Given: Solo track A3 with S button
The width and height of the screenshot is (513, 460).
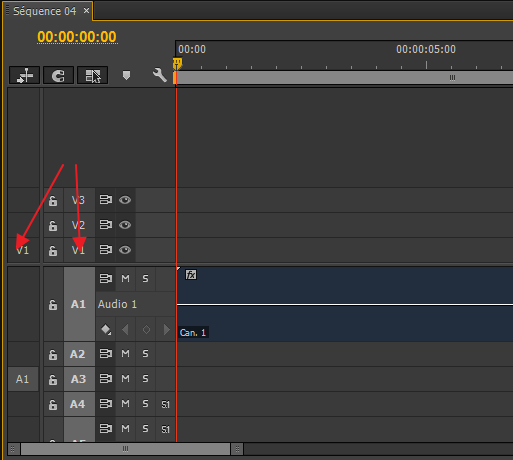Looking at the screenshot, I should (145, 379).
